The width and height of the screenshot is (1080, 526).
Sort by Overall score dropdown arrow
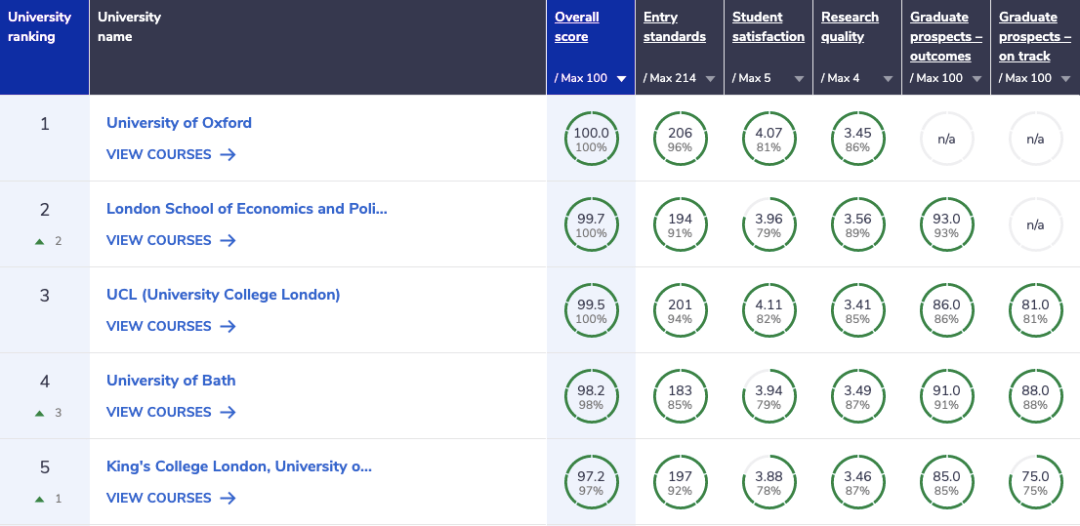click(x=621, y=78)
